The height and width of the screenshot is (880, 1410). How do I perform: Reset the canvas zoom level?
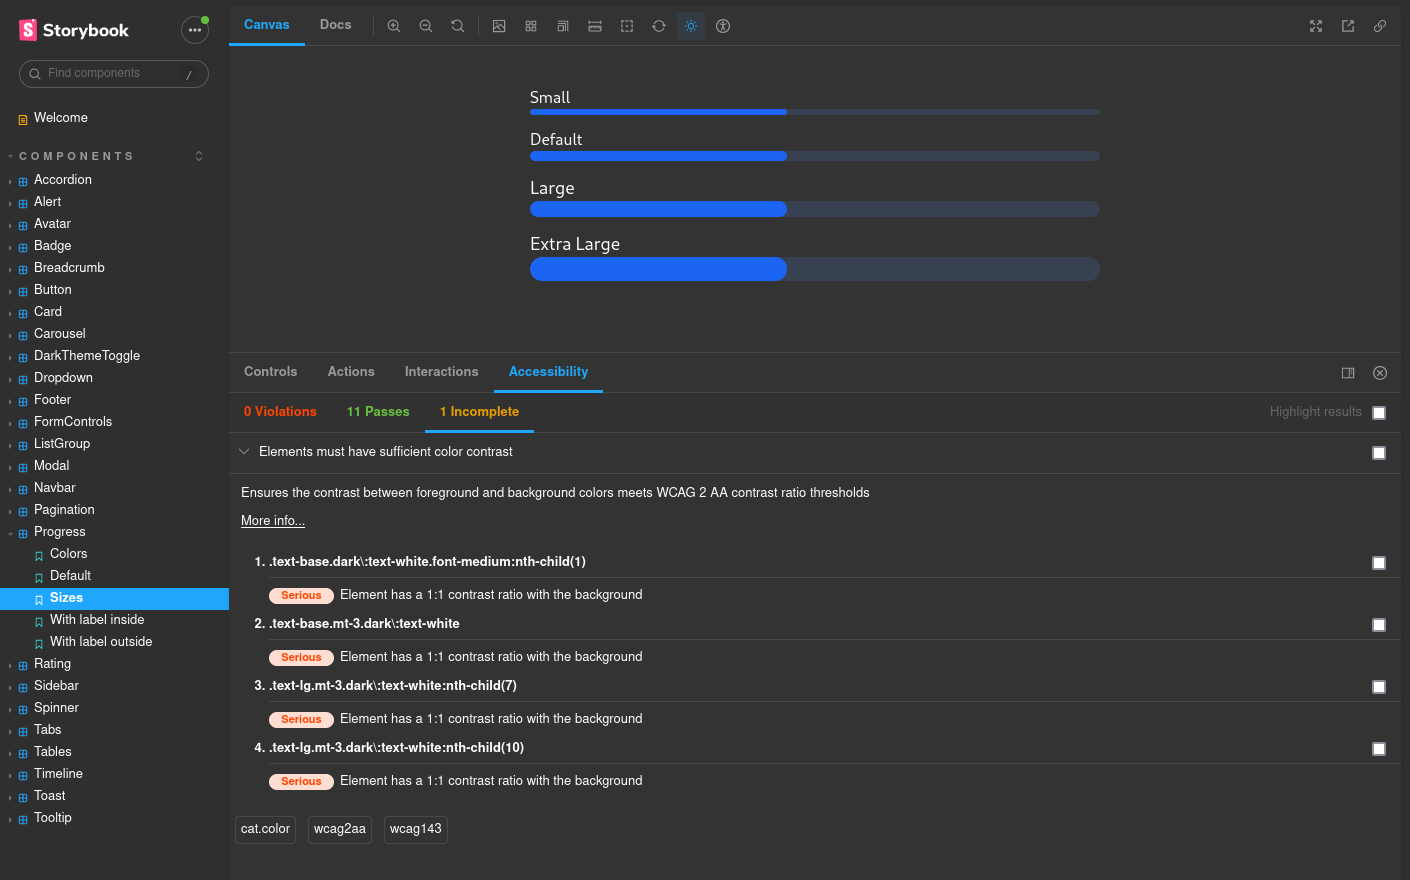coord(457,26)
